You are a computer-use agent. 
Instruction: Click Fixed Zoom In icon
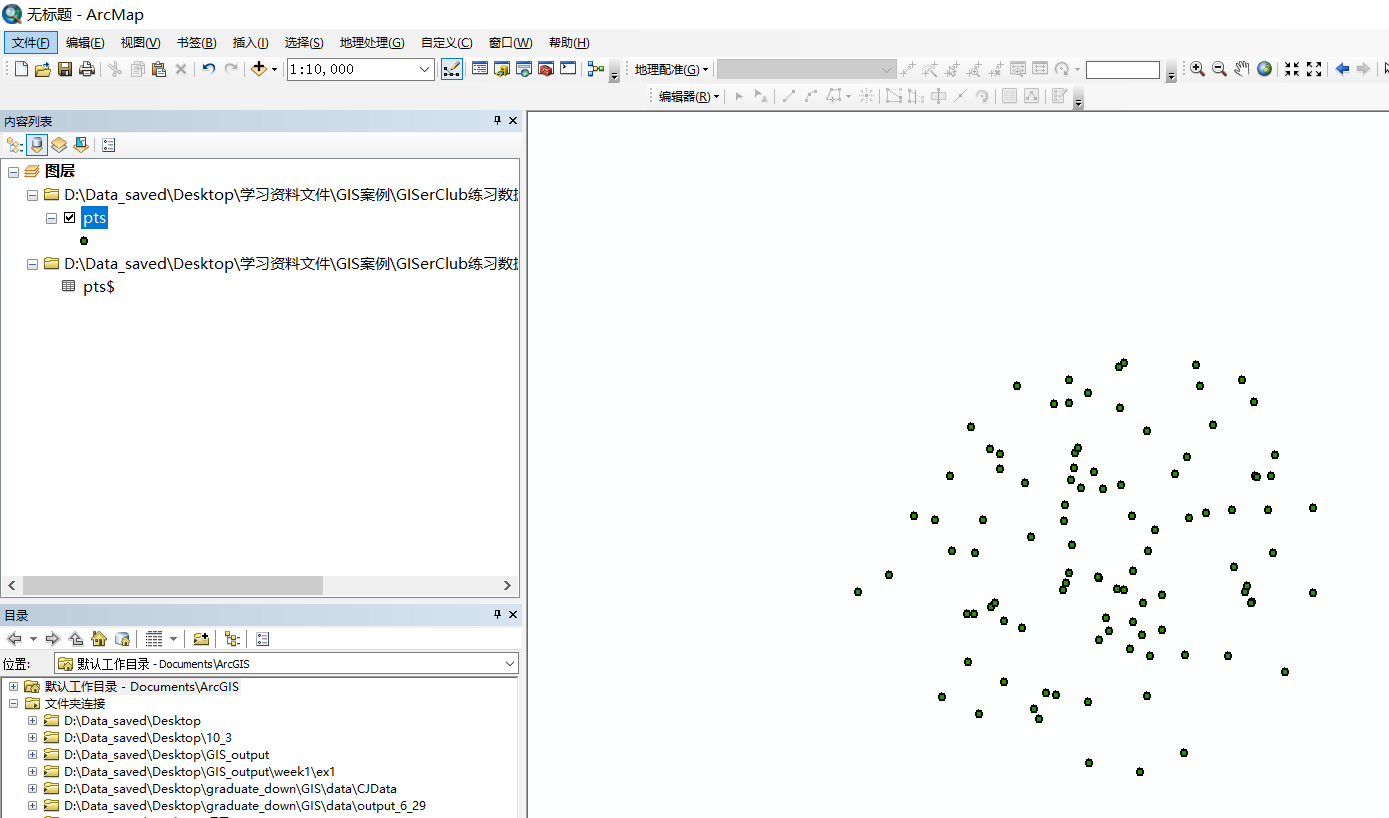tap(1292, 69)
